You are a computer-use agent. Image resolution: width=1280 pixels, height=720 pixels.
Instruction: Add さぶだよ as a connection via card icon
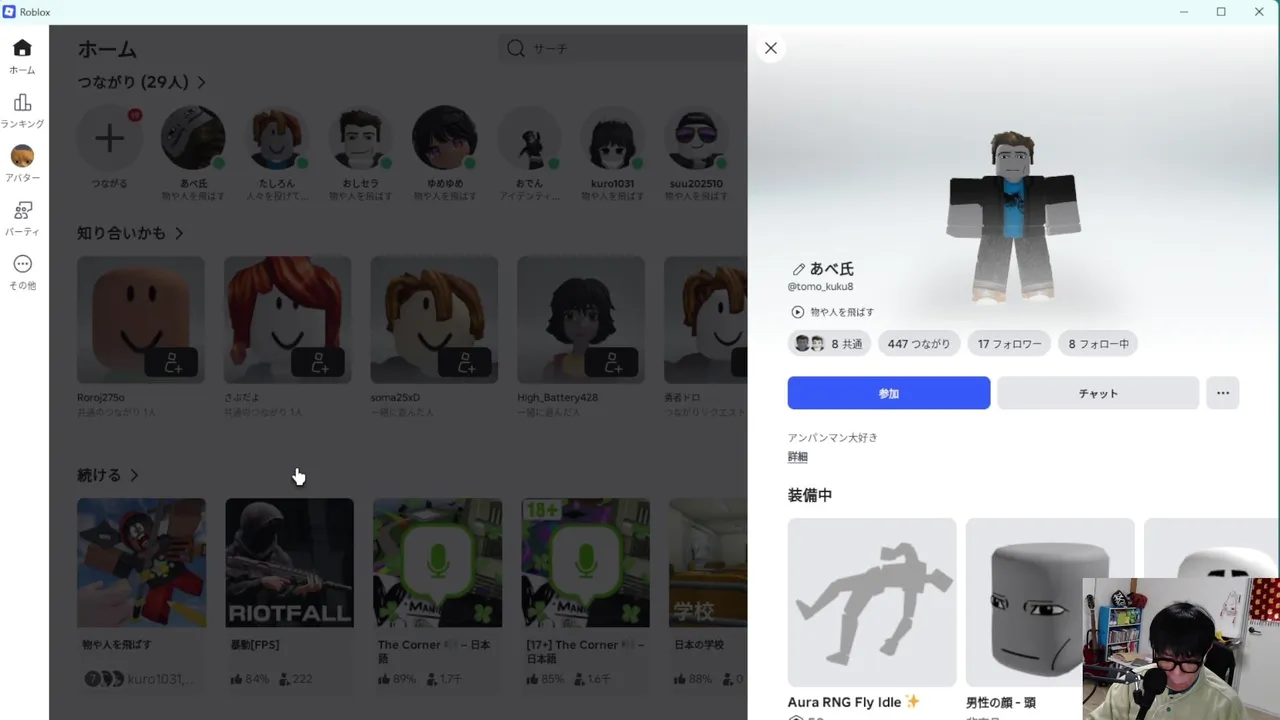point(319,362)
